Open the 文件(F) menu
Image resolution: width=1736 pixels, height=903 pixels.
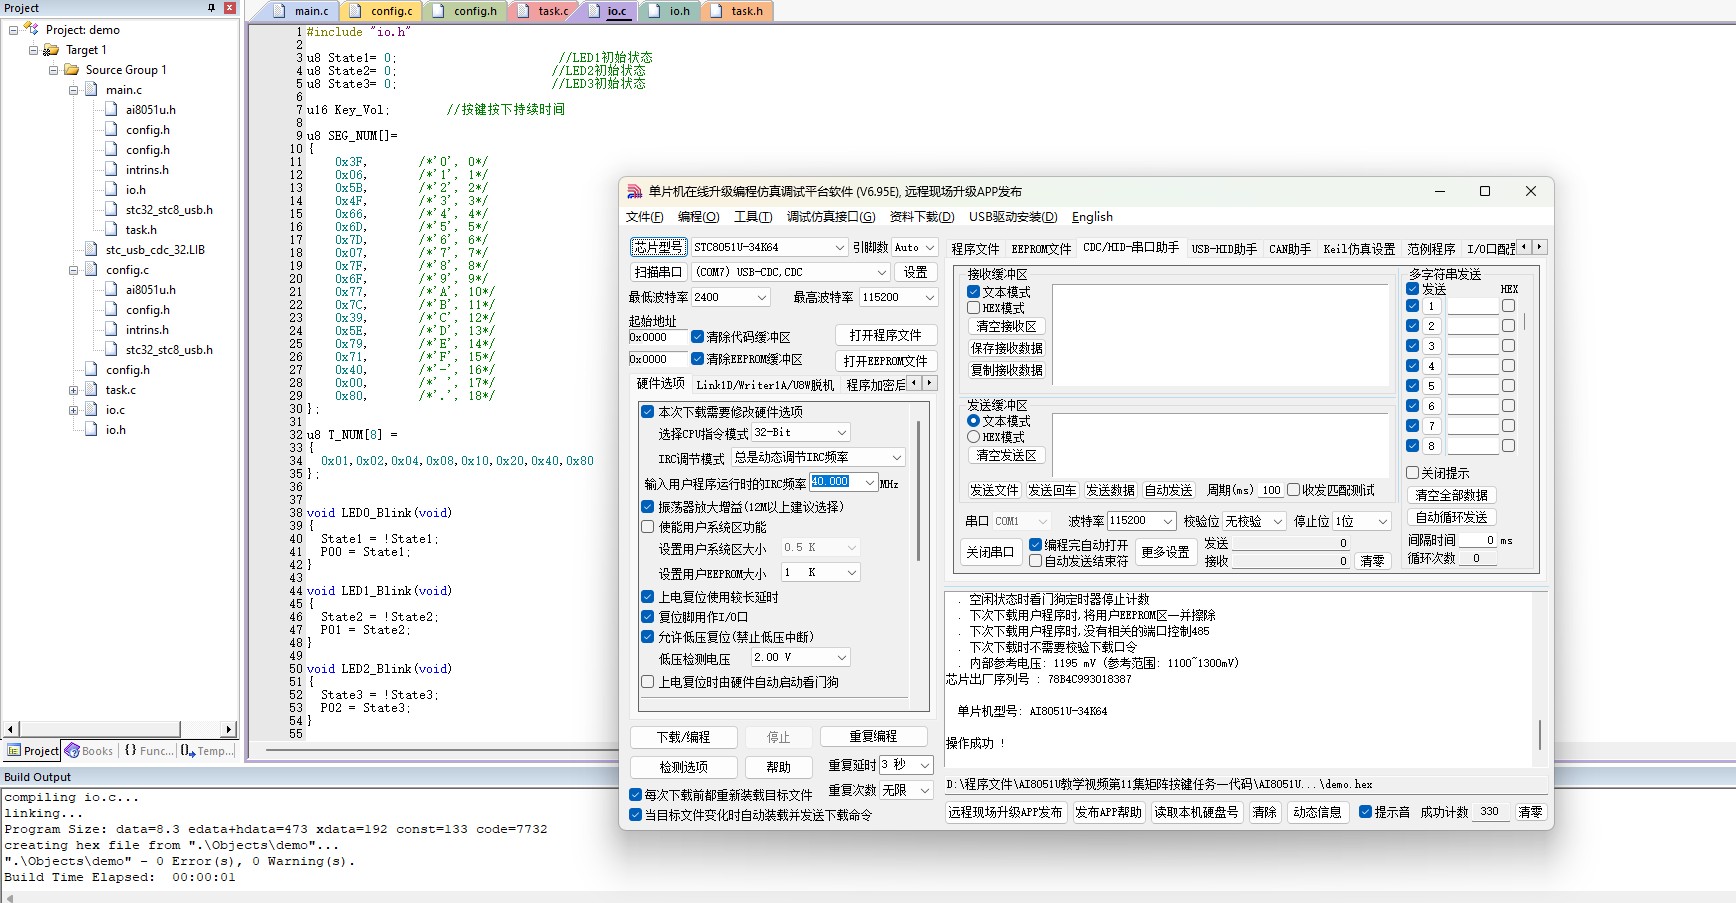(x=644, y=217)
